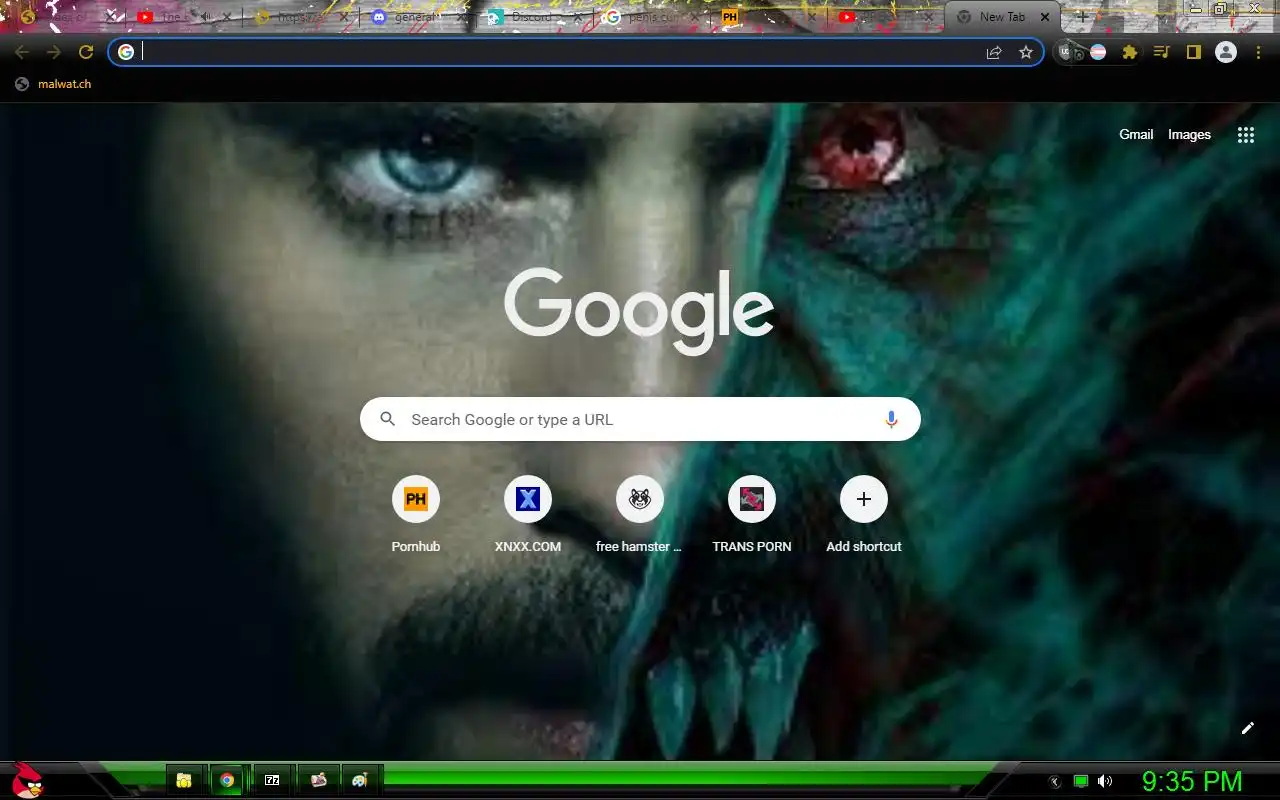The image size is (1280, 800).
Task: Click the Add shortcut plus button
Action: pos(864,499)
